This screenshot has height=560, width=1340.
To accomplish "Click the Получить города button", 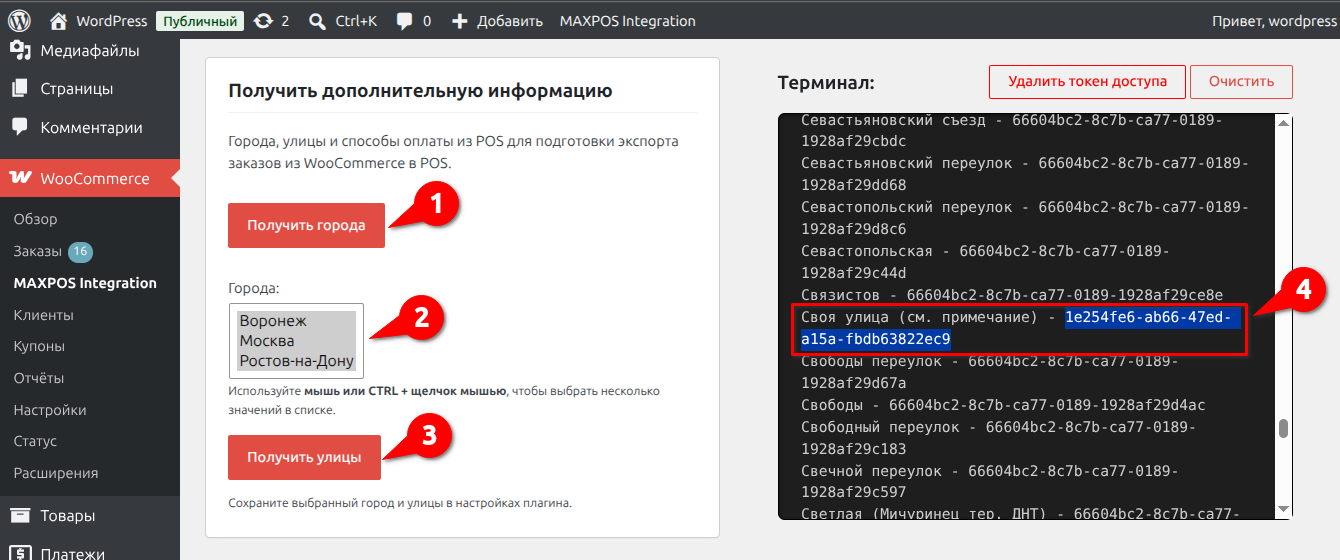I will tap(306, 225).
